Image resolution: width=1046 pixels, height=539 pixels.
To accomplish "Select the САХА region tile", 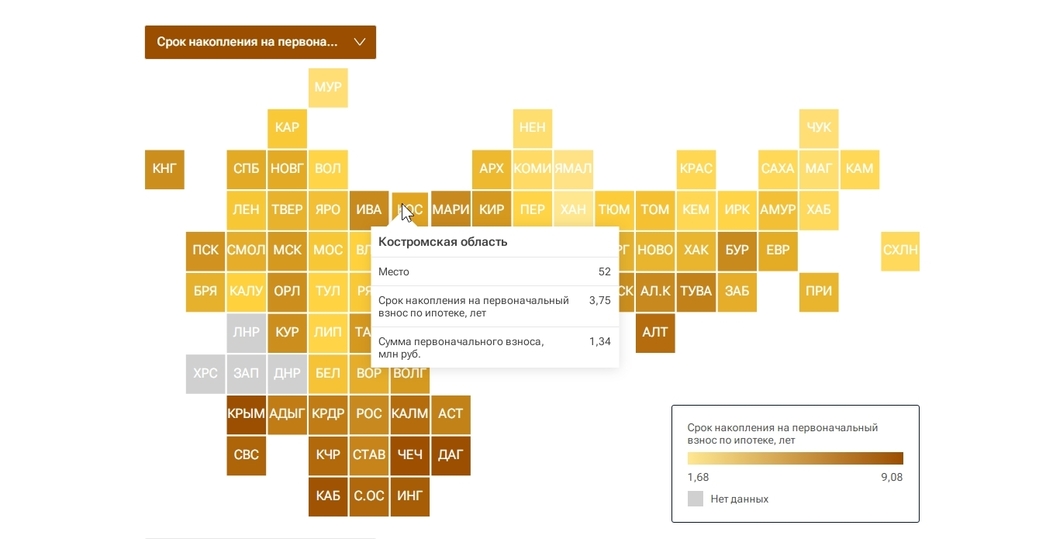I will (x=777, y=169).
